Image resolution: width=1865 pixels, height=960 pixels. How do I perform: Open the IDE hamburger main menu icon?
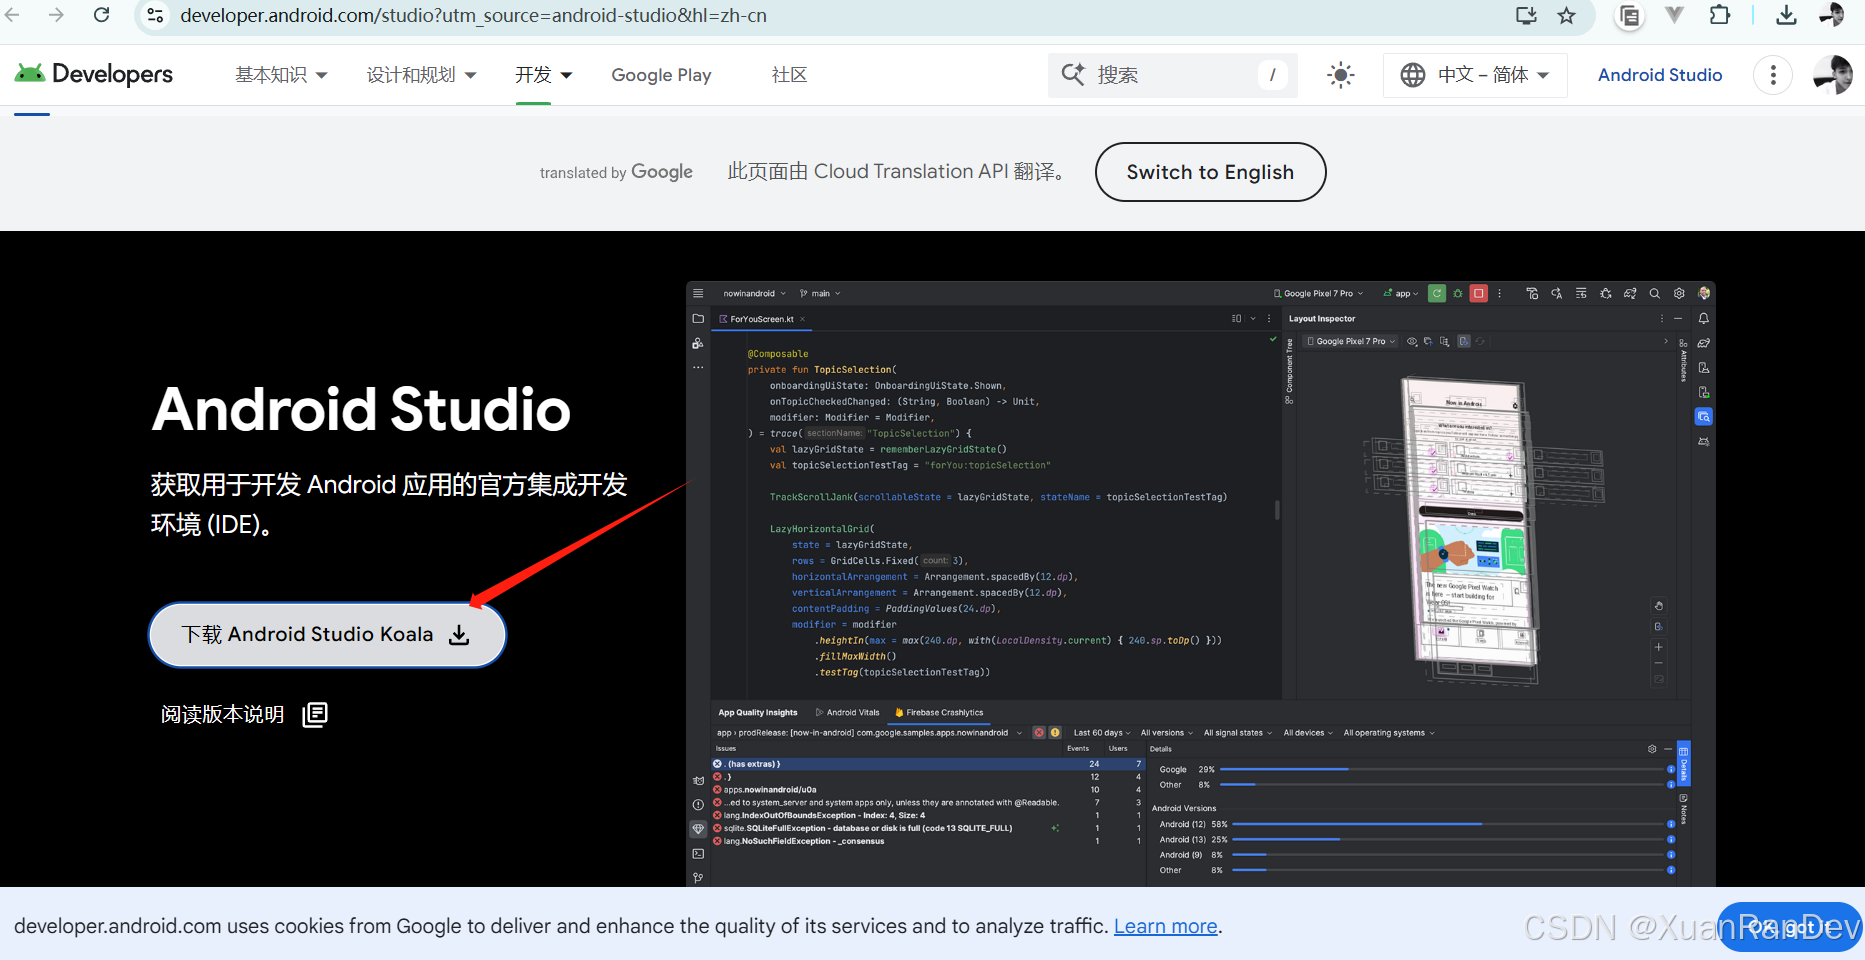tap(698, 292)
